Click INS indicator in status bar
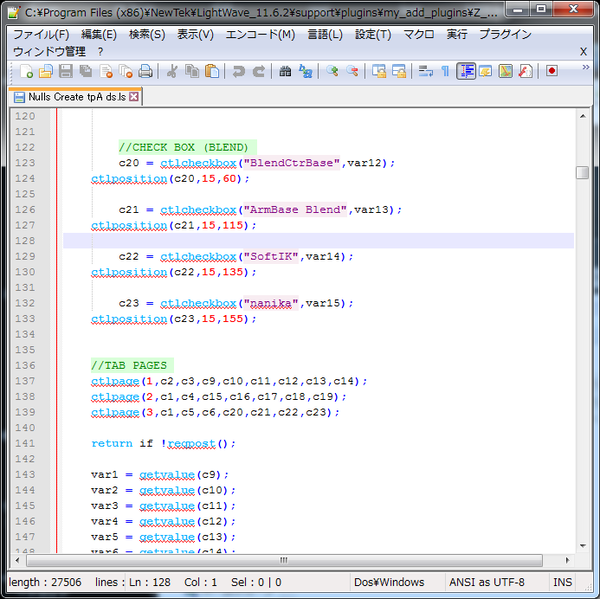The height and width of the screenshot is (599, 600). click(x=562, y=582)
